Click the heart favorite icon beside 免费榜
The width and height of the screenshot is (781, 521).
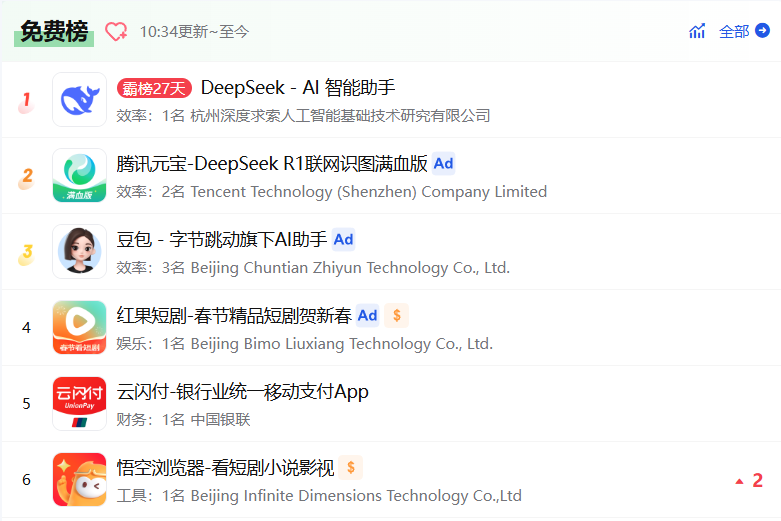116,32
